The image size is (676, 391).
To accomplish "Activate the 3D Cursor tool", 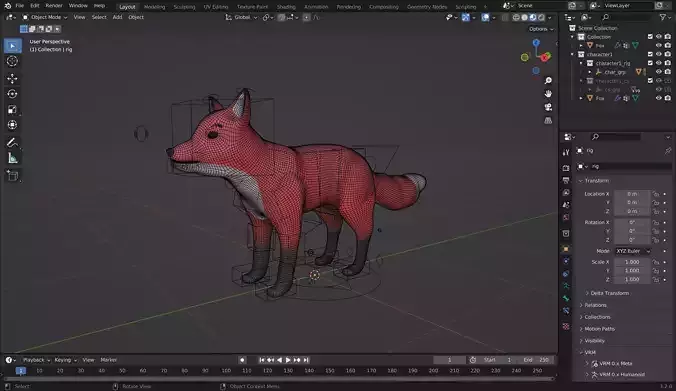I will click(13, 61).
